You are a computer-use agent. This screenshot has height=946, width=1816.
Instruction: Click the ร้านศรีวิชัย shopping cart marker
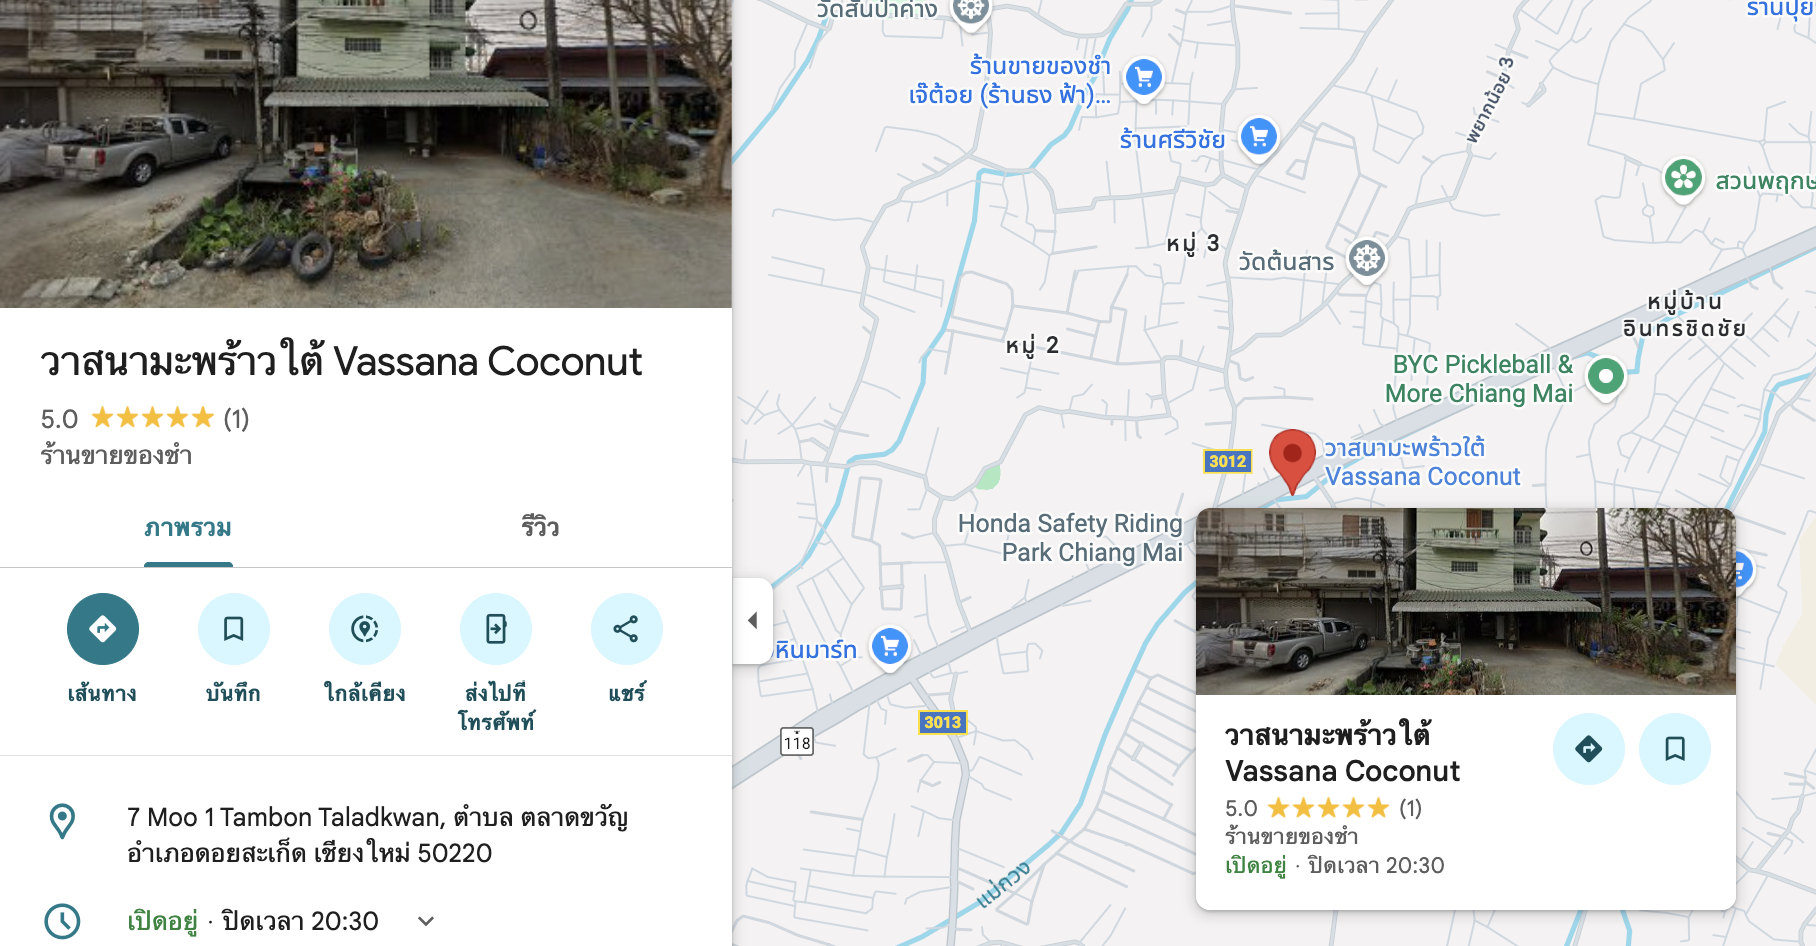[1259, 137]
